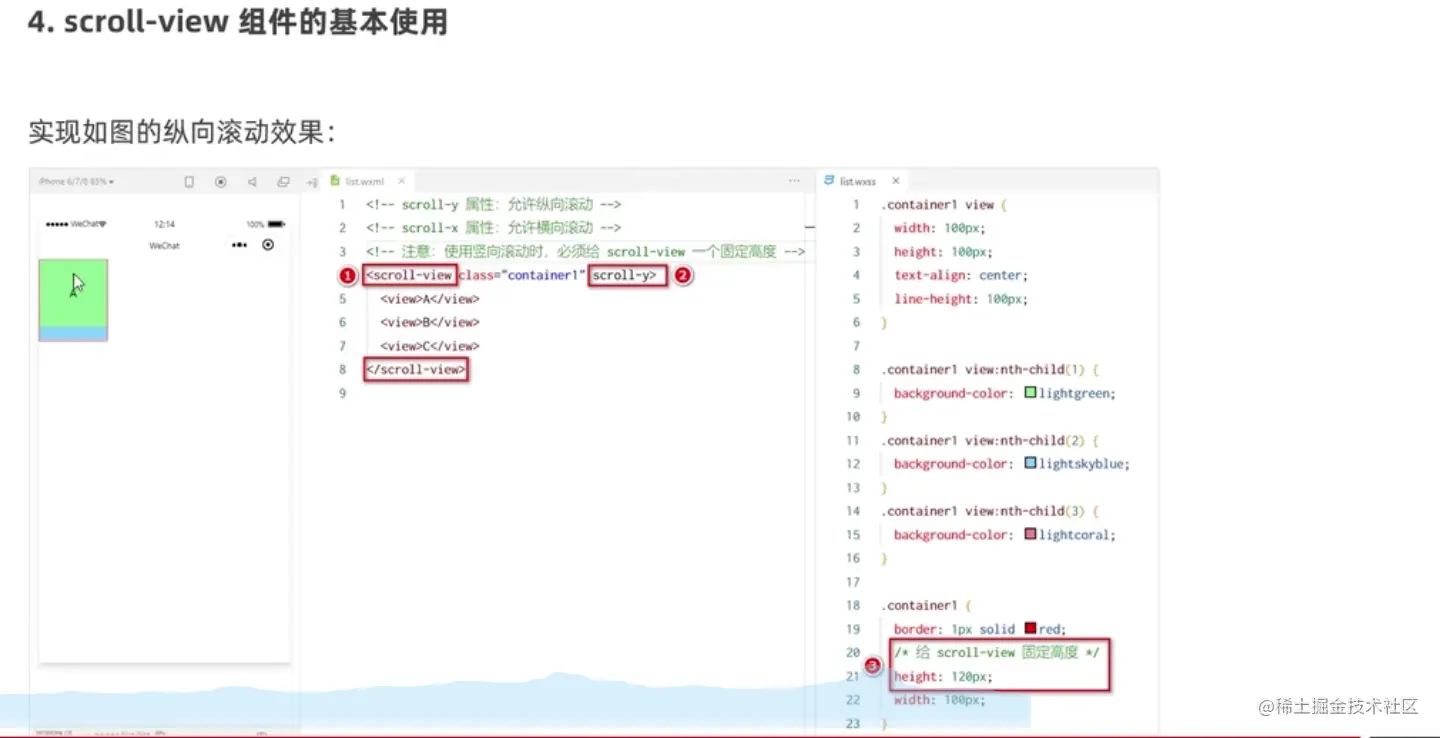Click the green view A block in simulator
Screen dimensions: 1440x738
pyautogui.click(x=73, y=293)
